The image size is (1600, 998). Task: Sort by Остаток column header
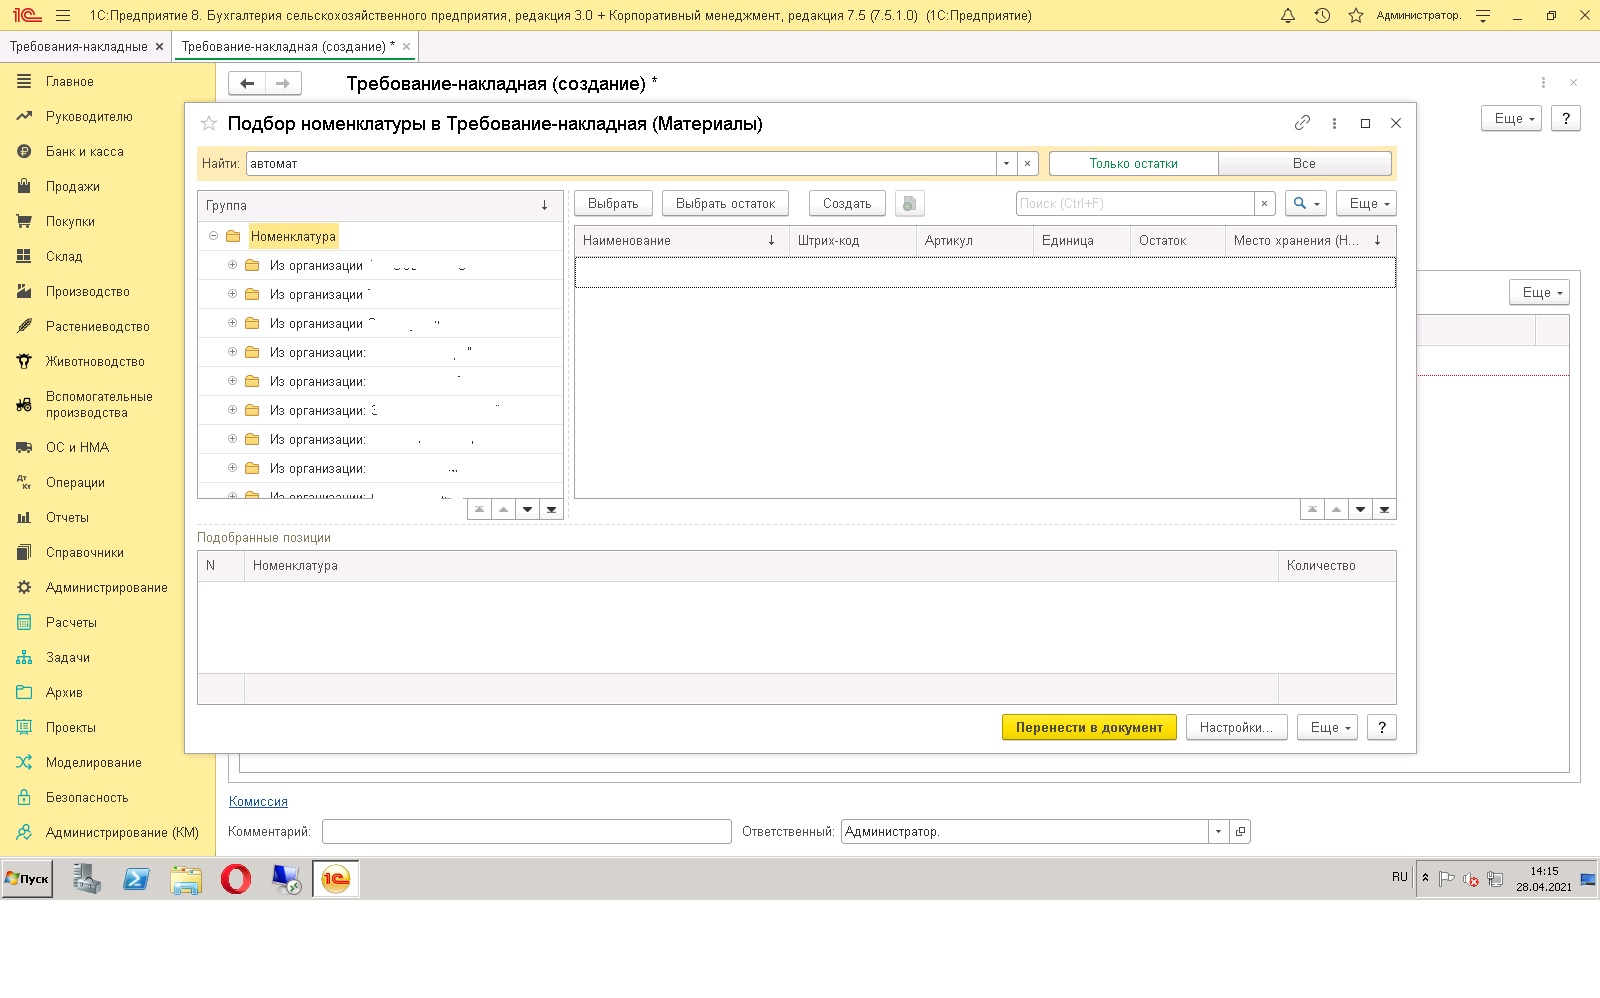pos(1178,240)
